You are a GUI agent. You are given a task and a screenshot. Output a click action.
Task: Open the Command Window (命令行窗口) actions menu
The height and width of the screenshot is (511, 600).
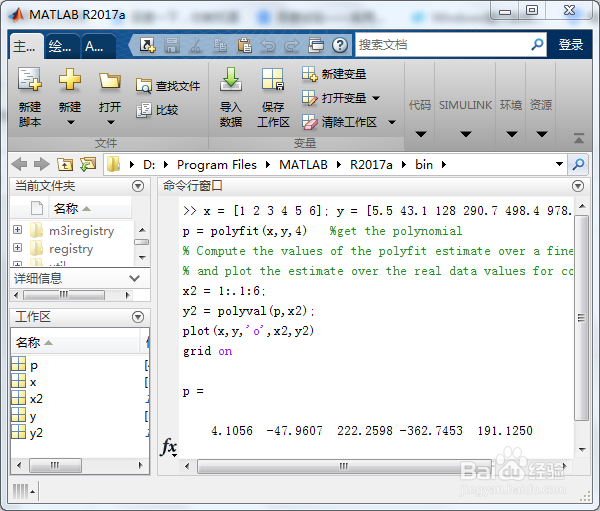pos(578,186)
